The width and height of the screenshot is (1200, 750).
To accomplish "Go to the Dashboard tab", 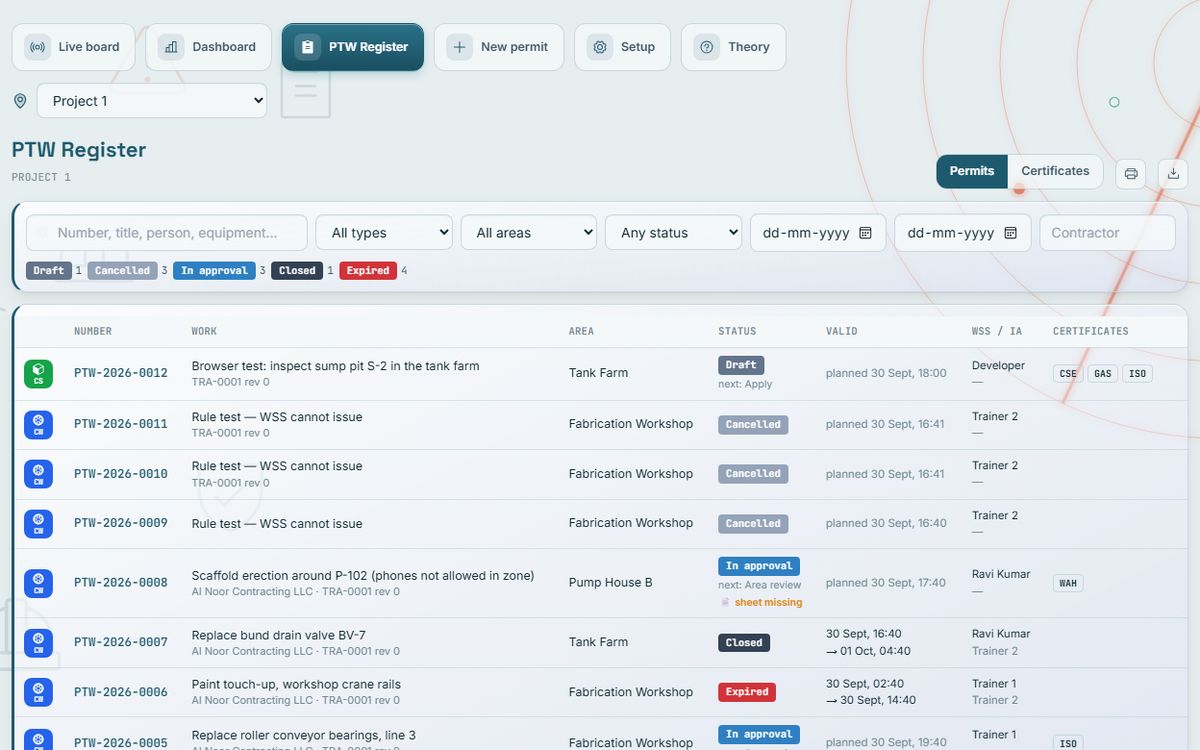I will (208, 47).
